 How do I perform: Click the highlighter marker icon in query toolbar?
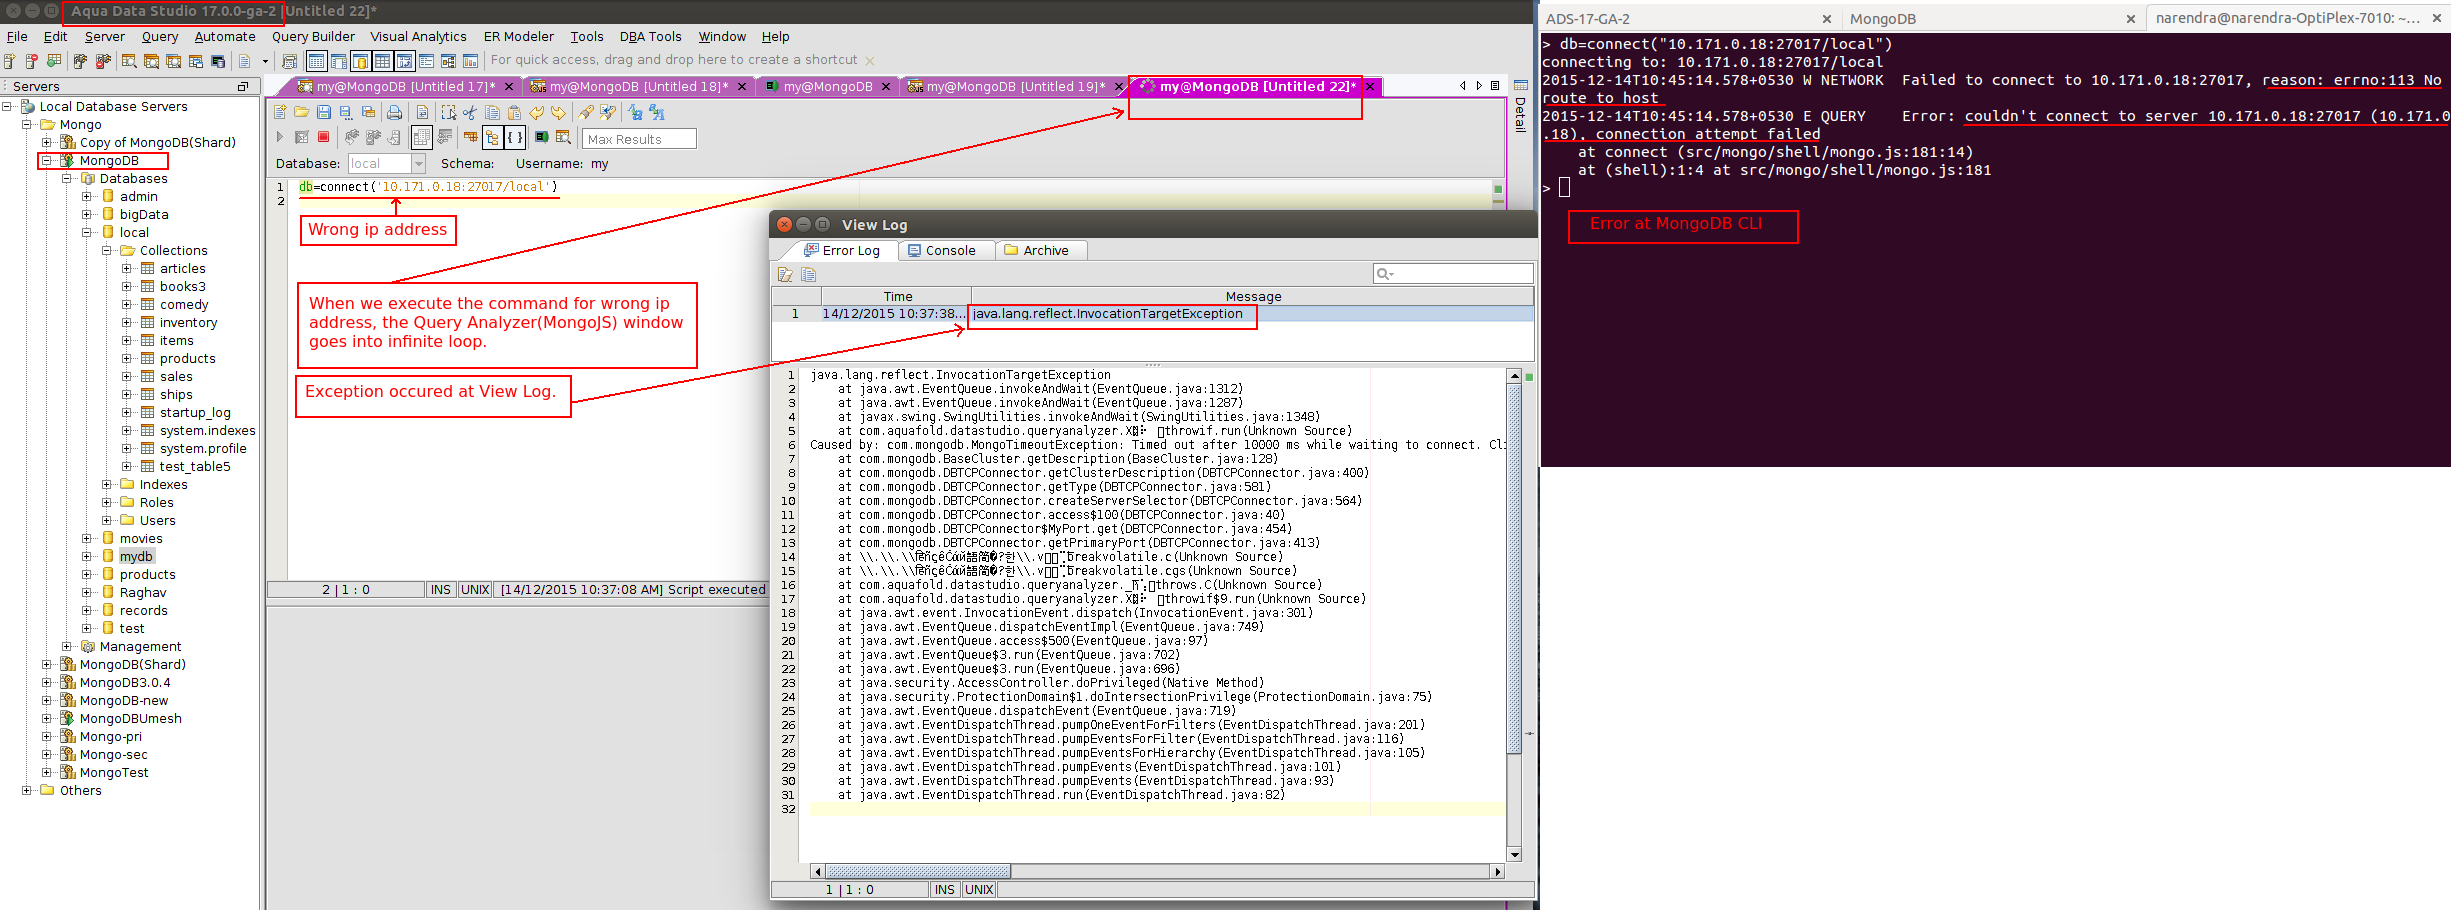585,112
